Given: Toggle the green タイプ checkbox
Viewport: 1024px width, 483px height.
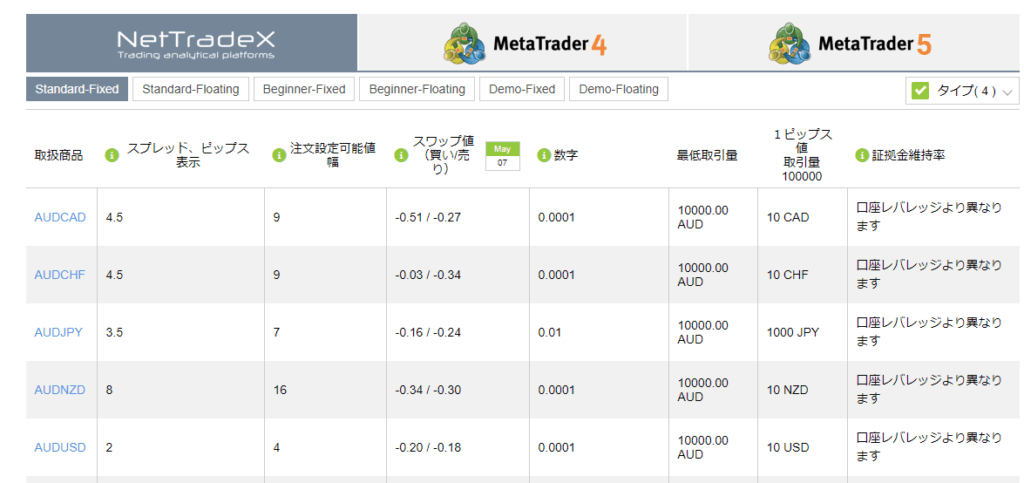Looking at the screenshot, I should (920, 91).
